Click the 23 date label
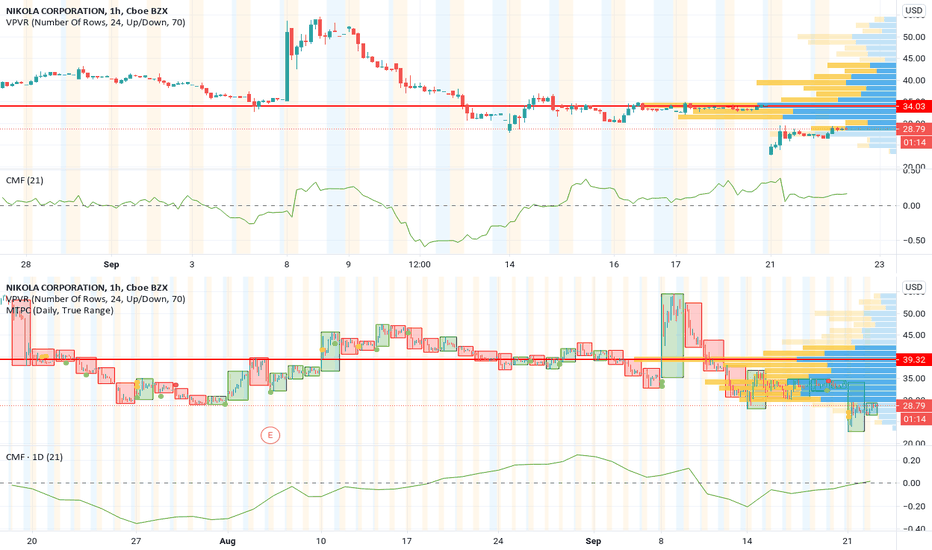The height and width of the screenshot is (550, 932). click(x=880, y=265)
